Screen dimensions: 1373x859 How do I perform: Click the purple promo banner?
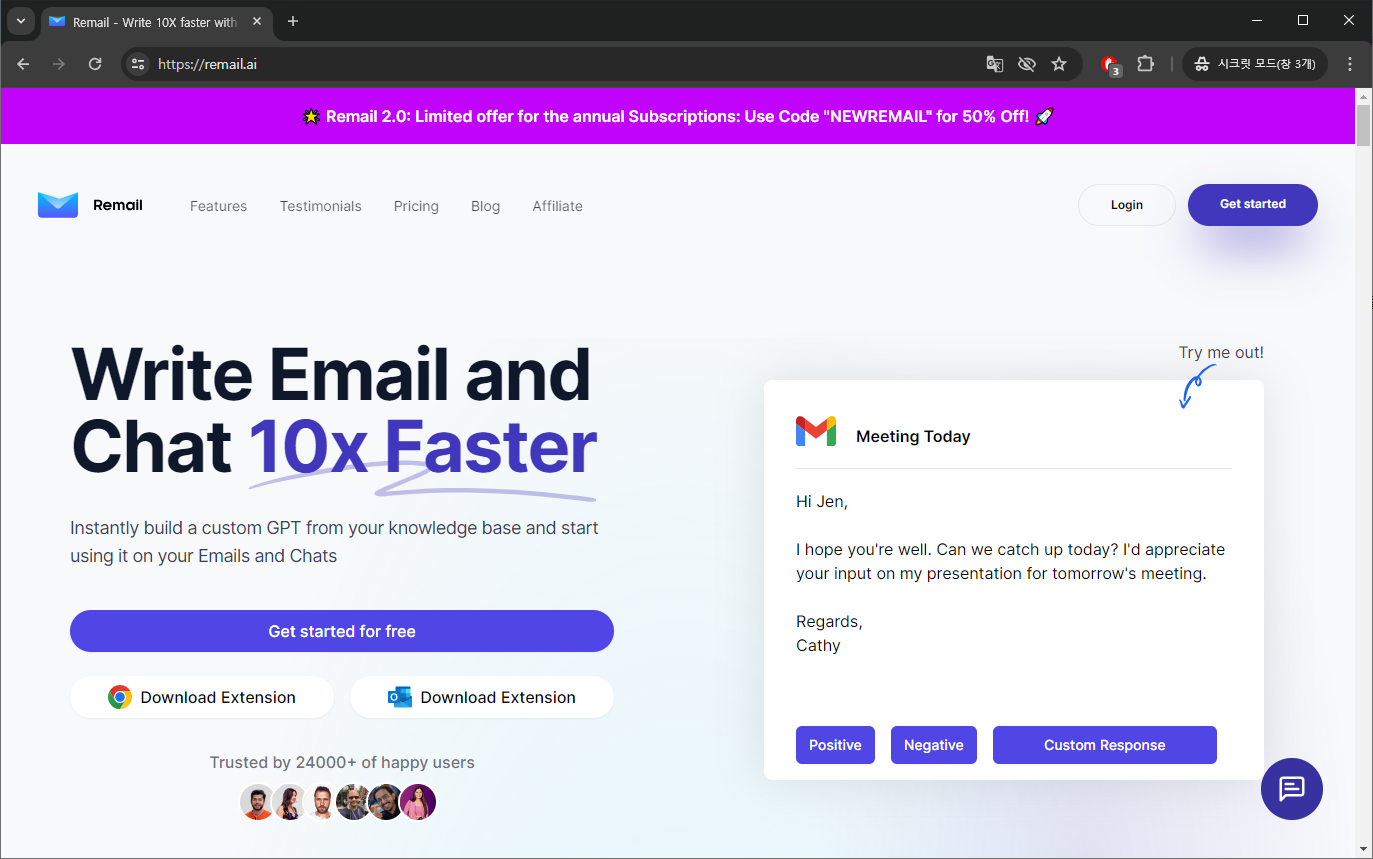[678, 116]
